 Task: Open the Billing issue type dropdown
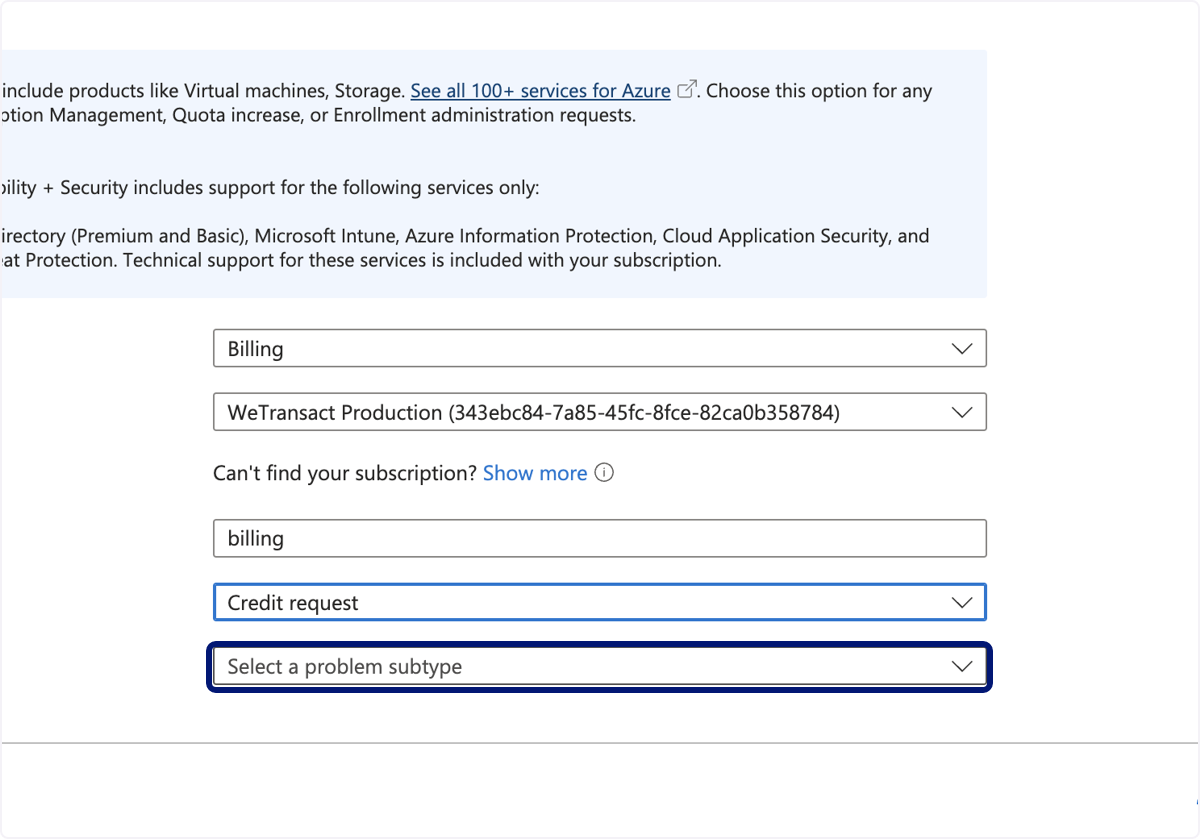600,349
